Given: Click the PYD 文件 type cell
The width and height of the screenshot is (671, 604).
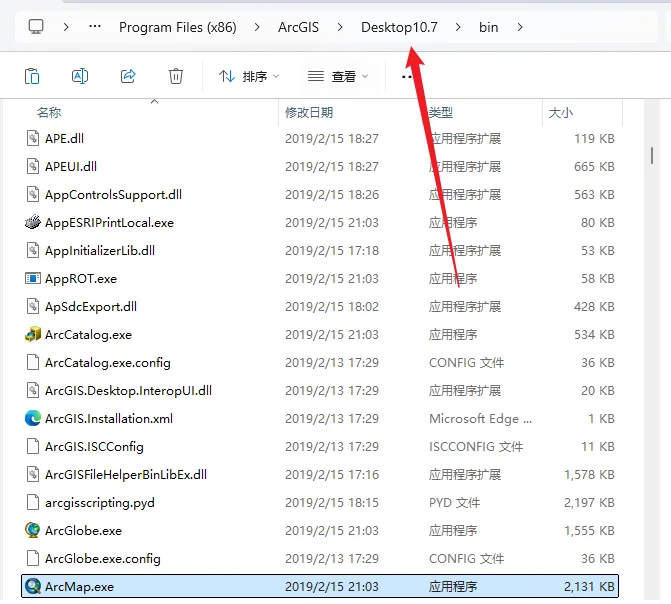Looking at the screenshot, I should tap(454, 503).
